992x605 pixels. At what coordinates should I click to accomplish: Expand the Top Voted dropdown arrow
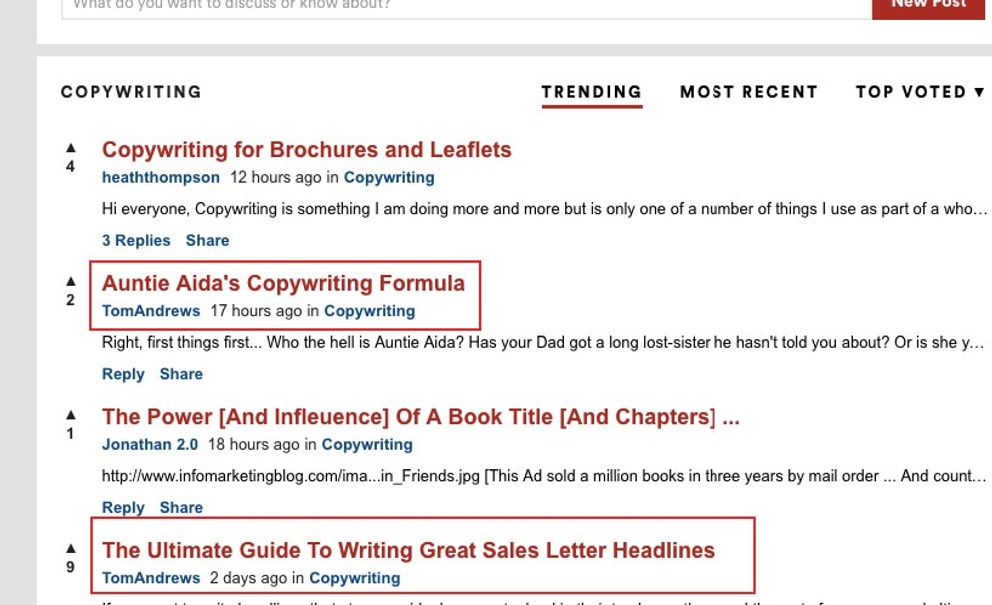(x=979, y=92)
